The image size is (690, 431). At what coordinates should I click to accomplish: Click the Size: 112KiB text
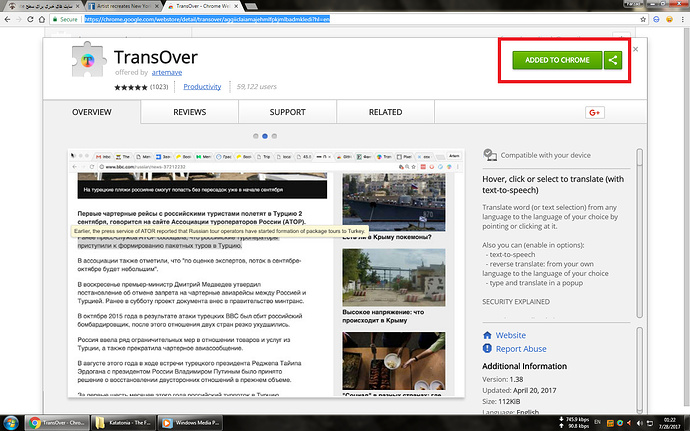point(501,402)
